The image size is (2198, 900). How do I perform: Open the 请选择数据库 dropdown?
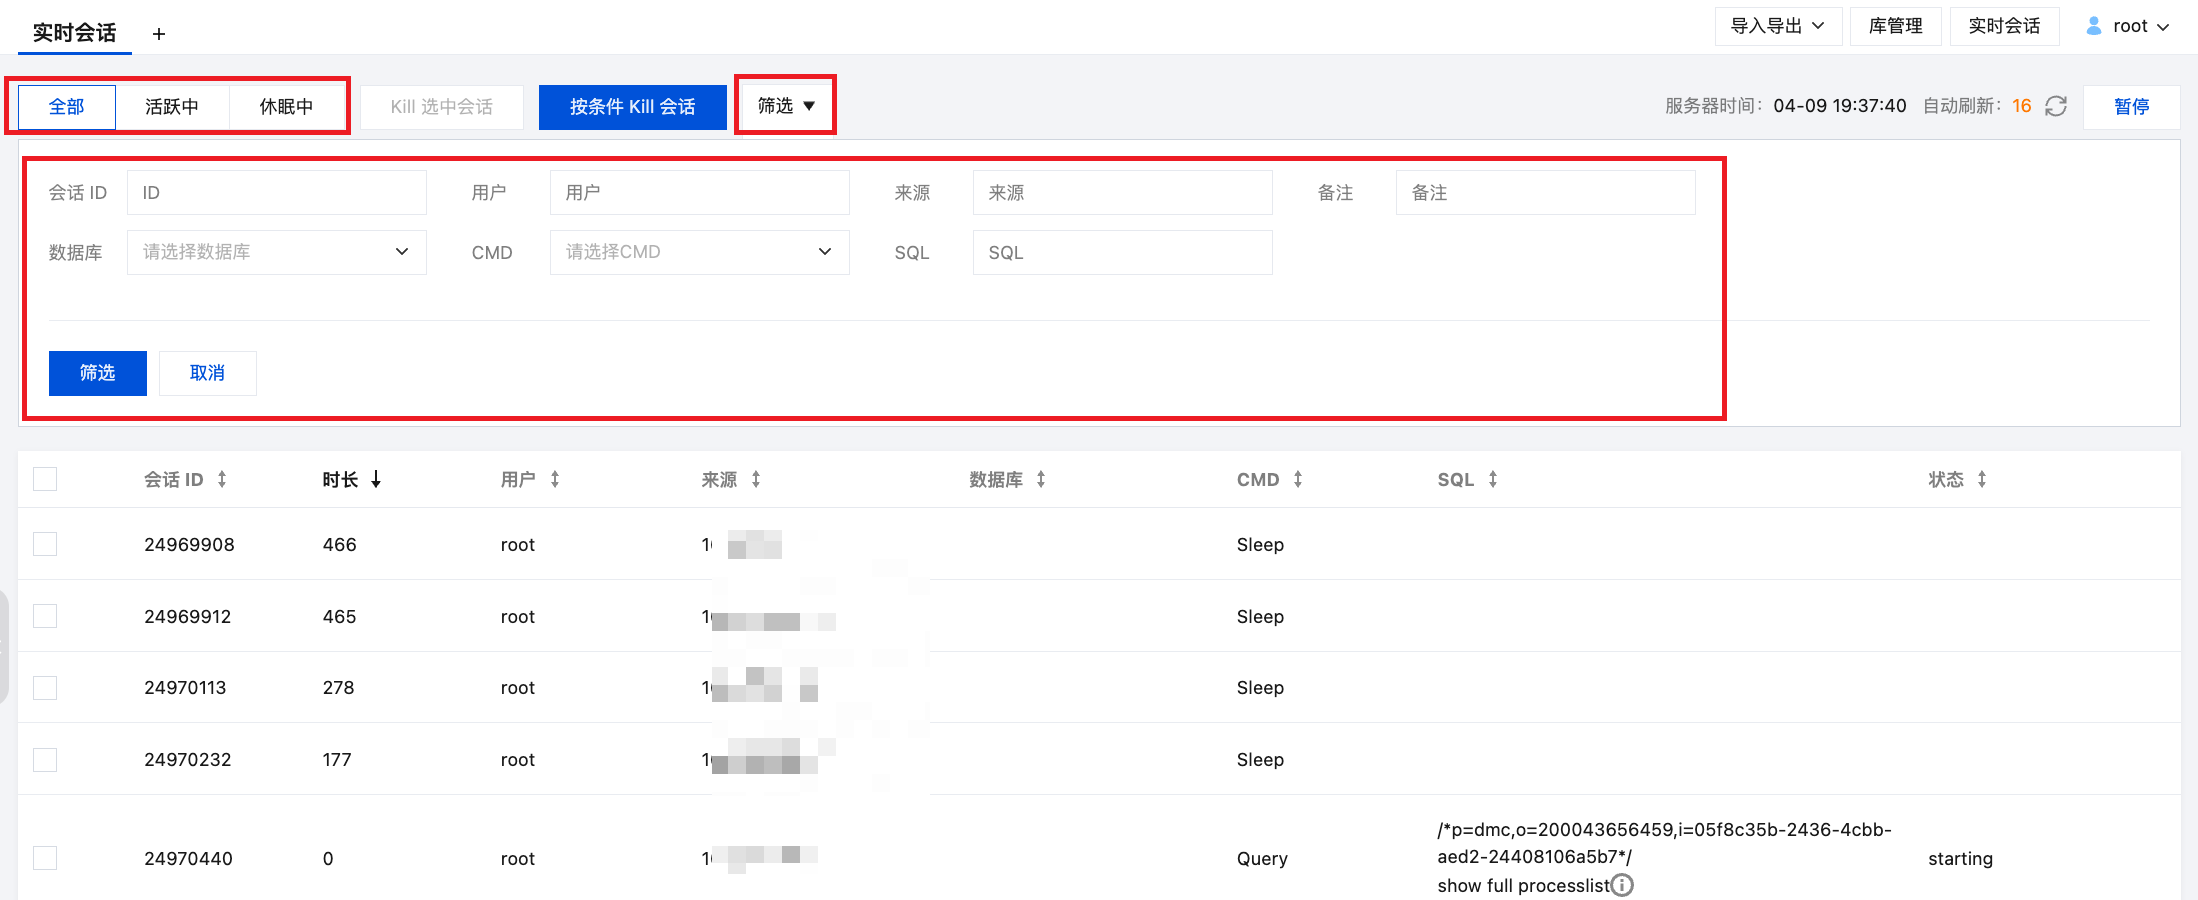pos(277,252)
